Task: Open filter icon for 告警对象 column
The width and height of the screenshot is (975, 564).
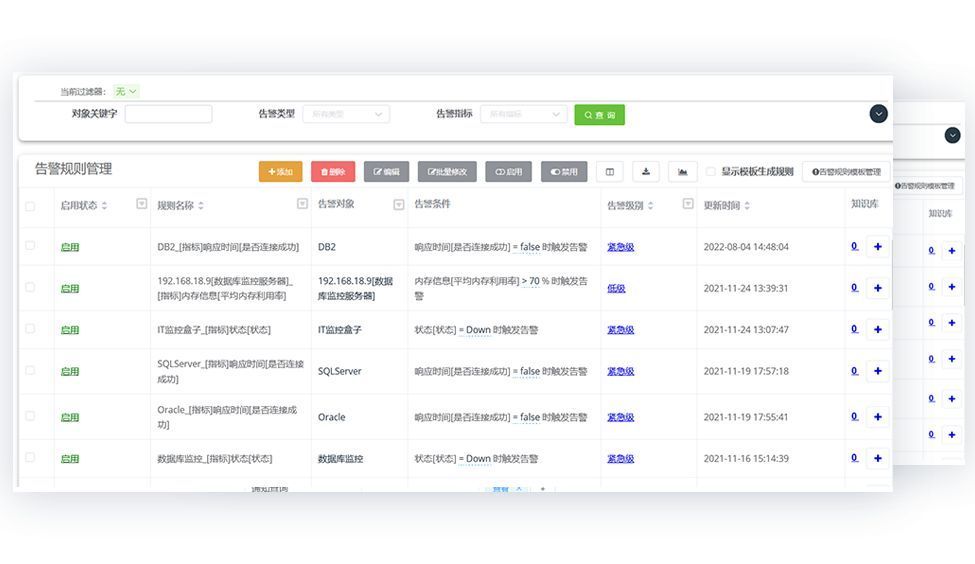Action: coord(399,205)
